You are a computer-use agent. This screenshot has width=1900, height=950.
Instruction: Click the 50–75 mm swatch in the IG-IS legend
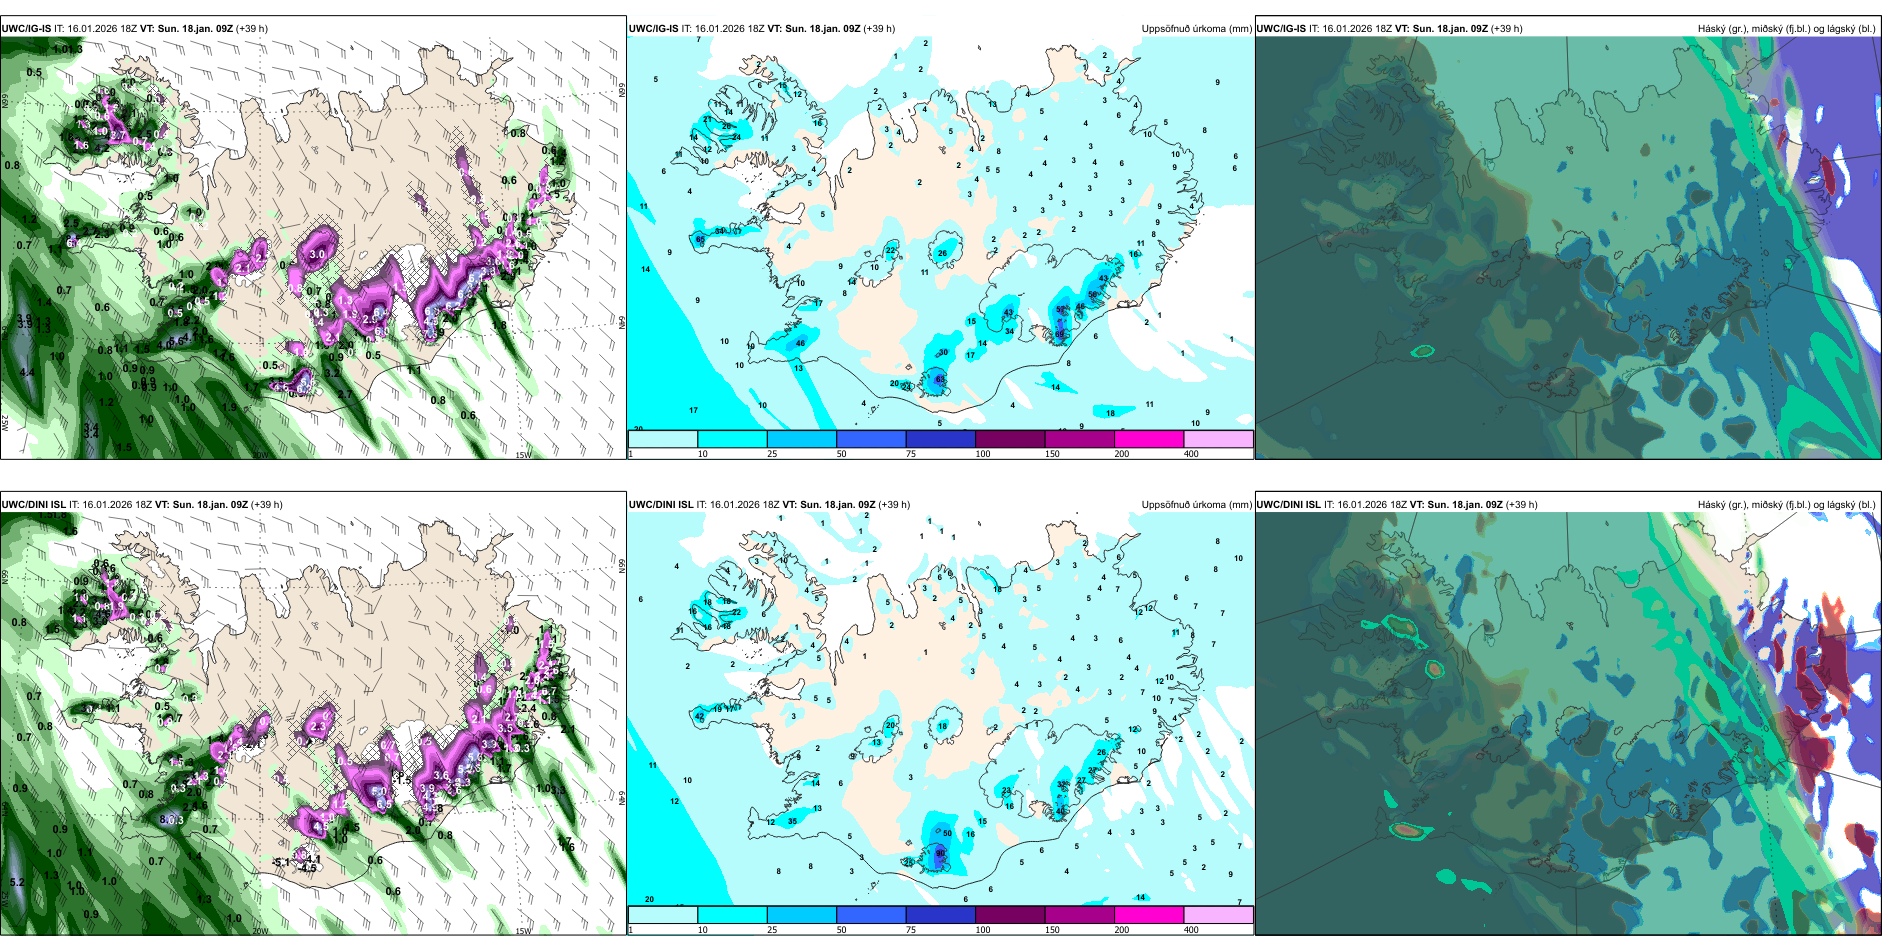[871, 439]
